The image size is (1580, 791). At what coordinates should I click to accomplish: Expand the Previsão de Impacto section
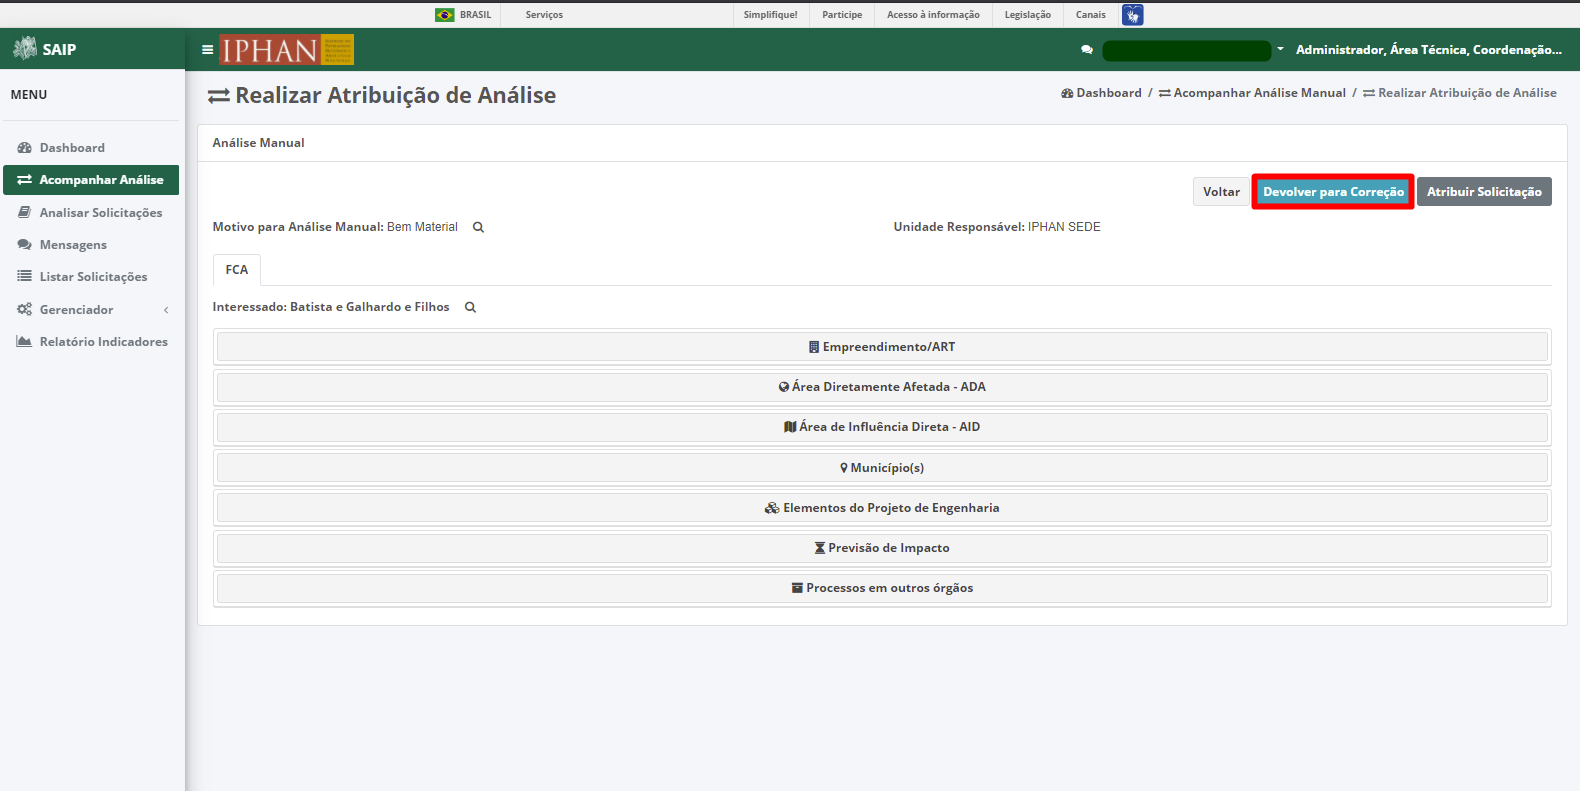coord(882,548)
